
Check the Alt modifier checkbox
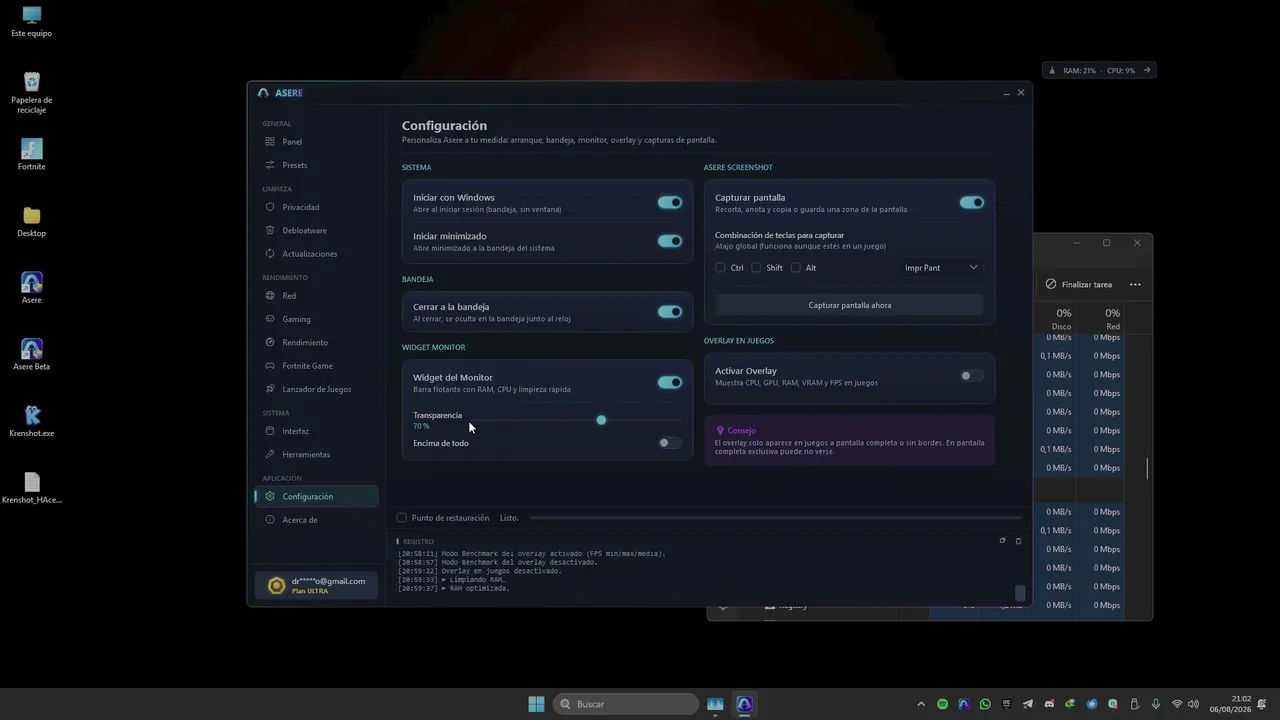(796, 268)
